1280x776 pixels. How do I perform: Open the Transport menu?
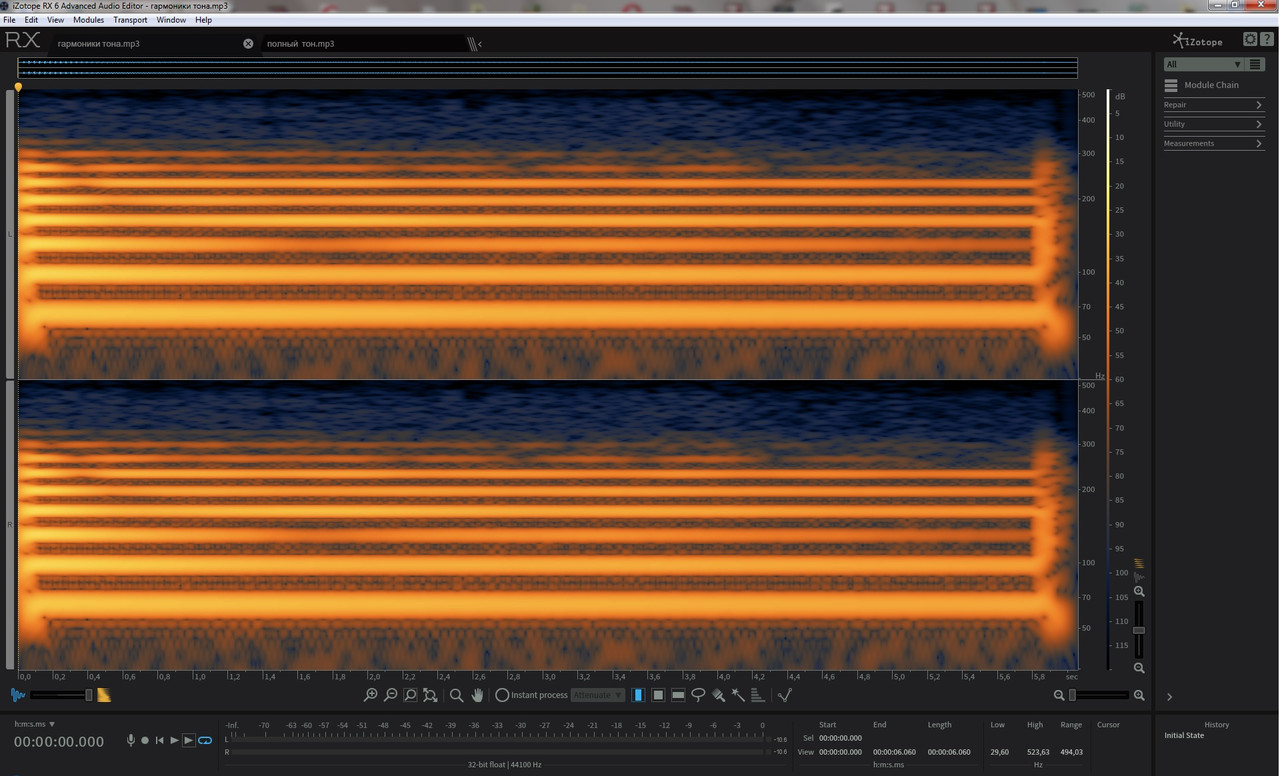[x=130, y=20]
